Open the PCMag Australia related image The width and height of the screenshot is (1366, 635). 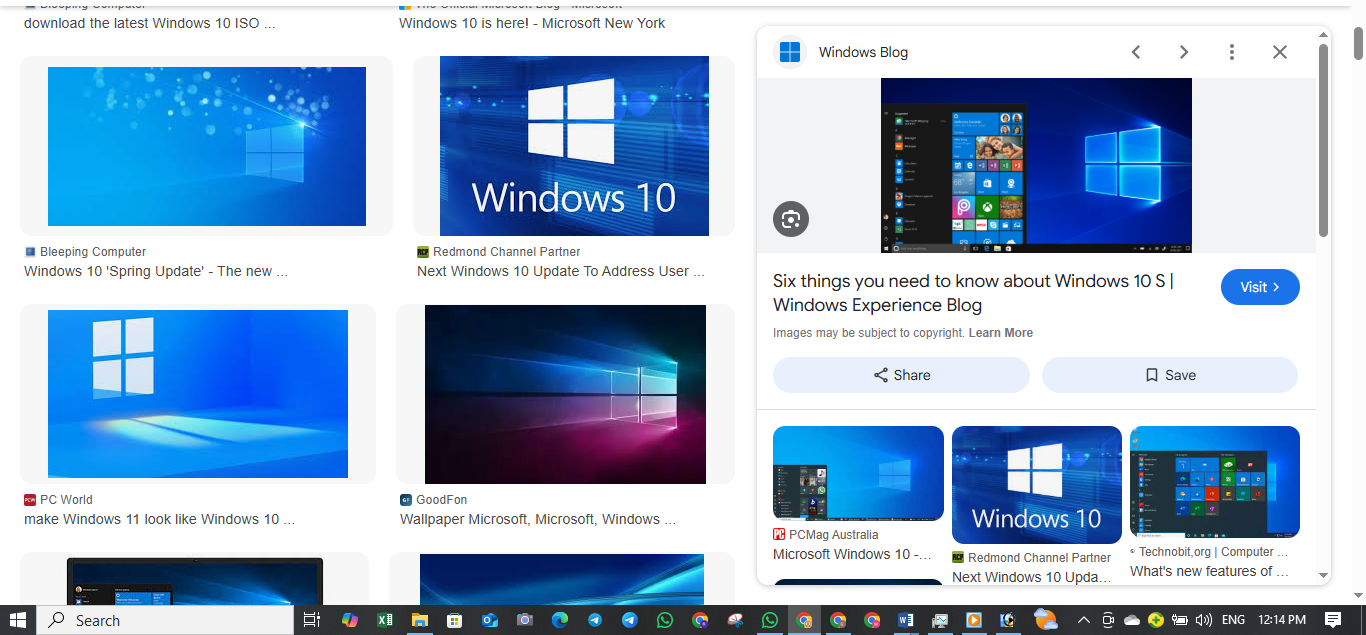coord(858,473)
